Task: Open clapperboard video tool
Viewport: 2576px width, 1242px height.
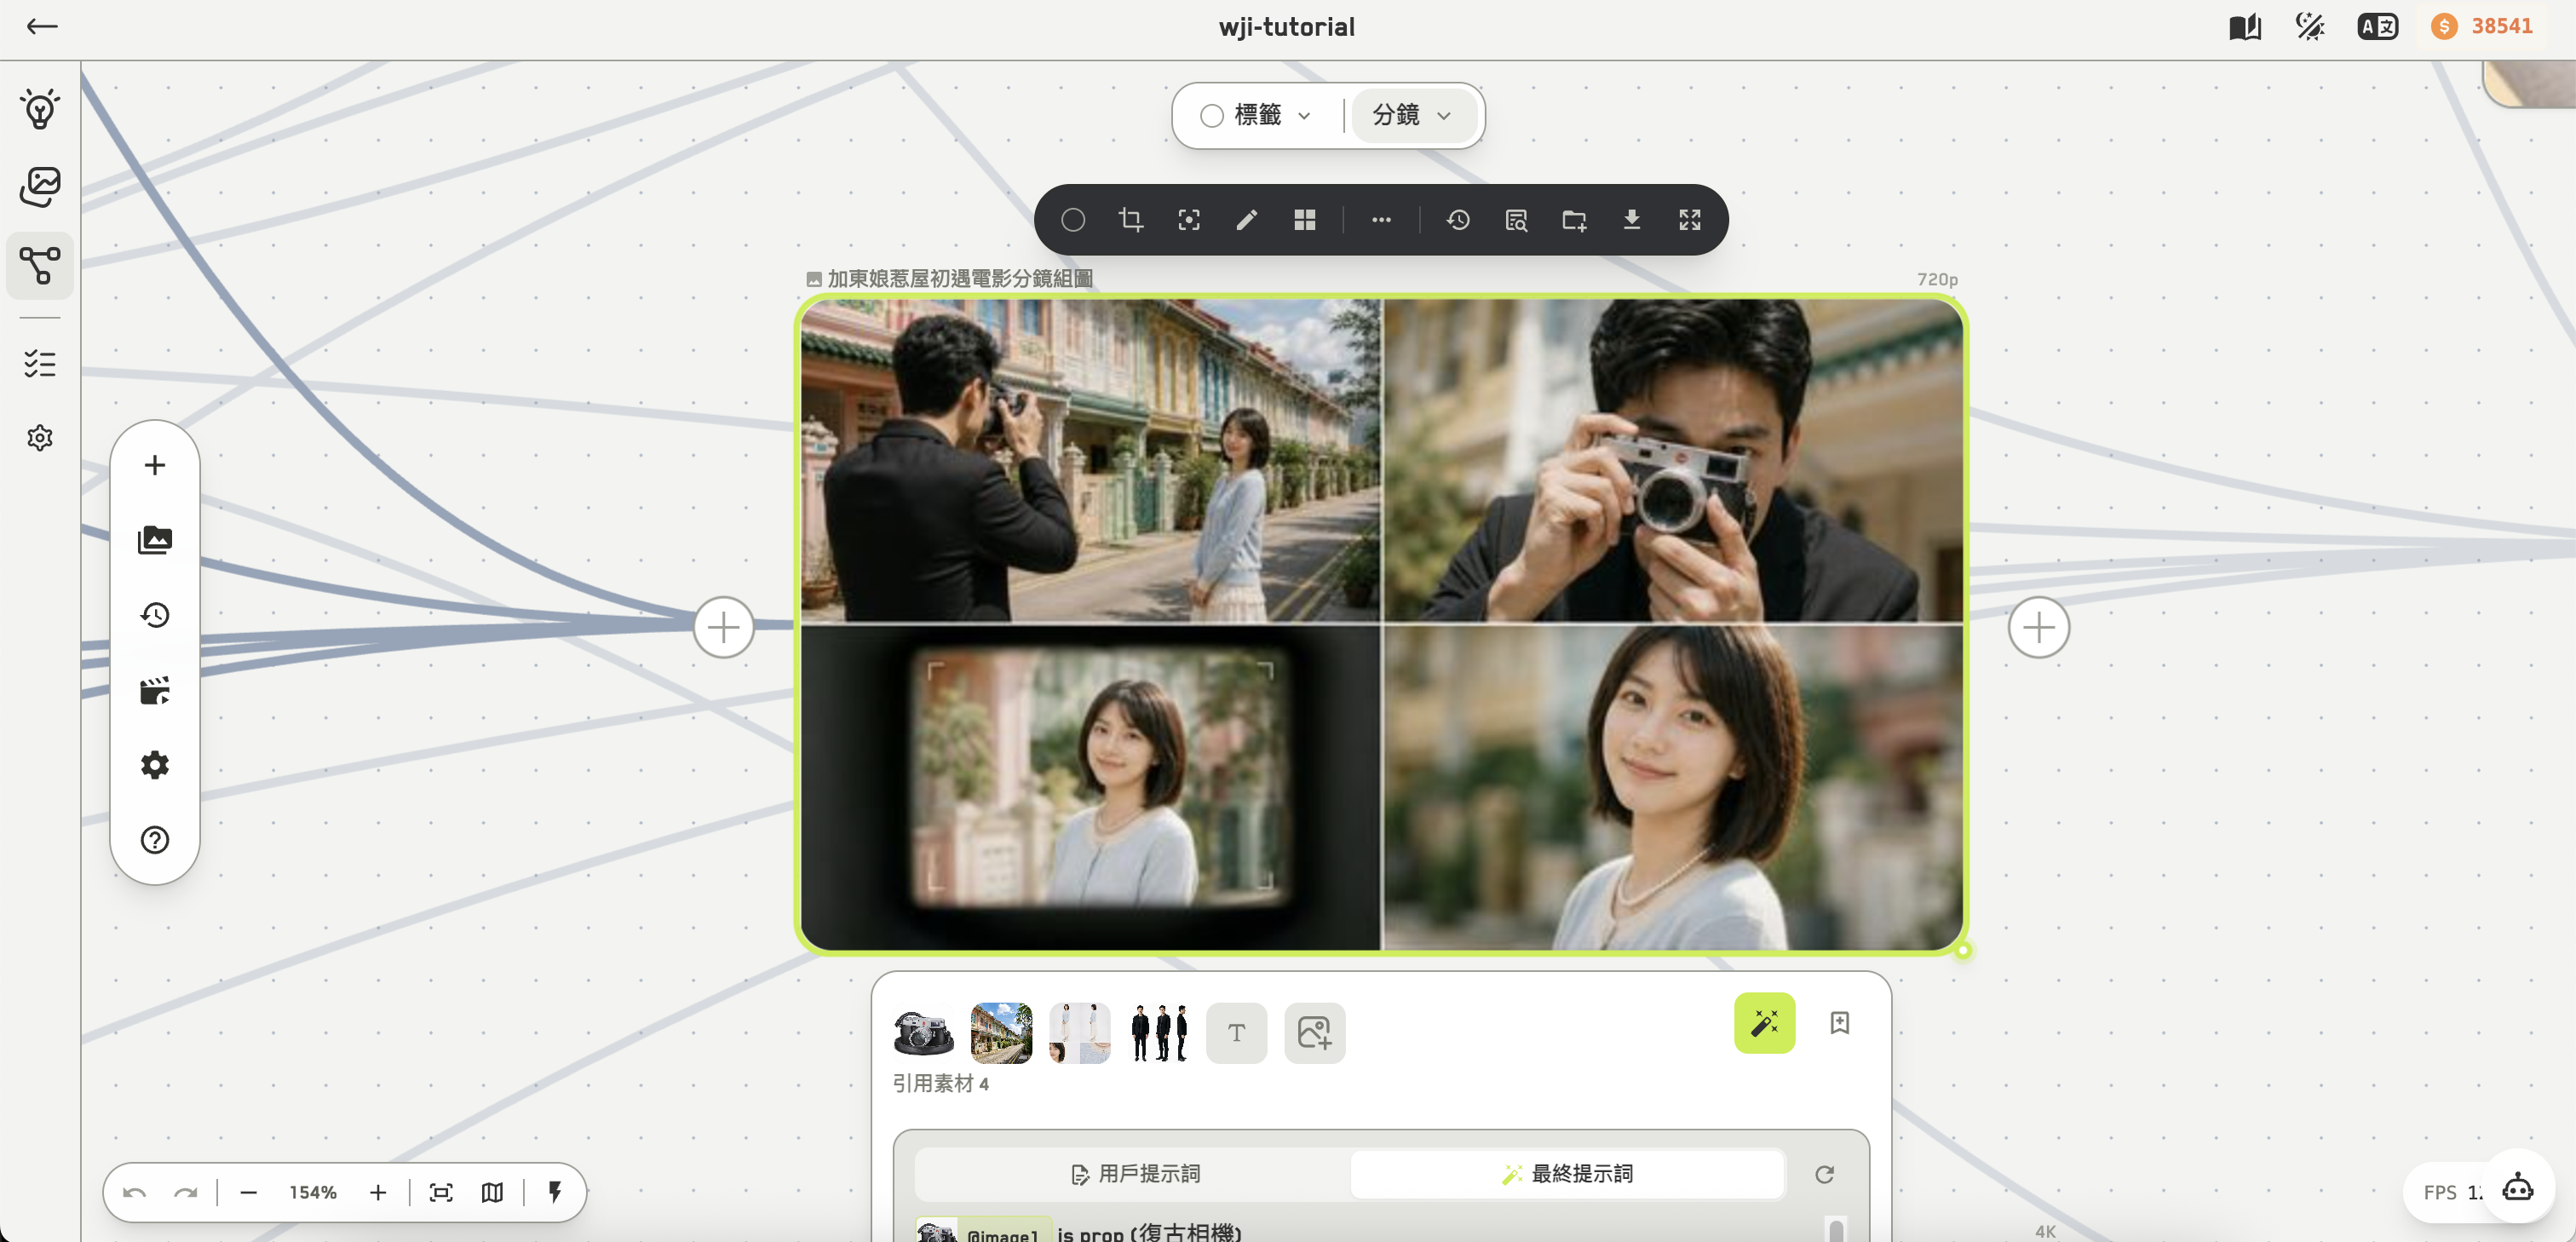Action: tap(155, 690)
